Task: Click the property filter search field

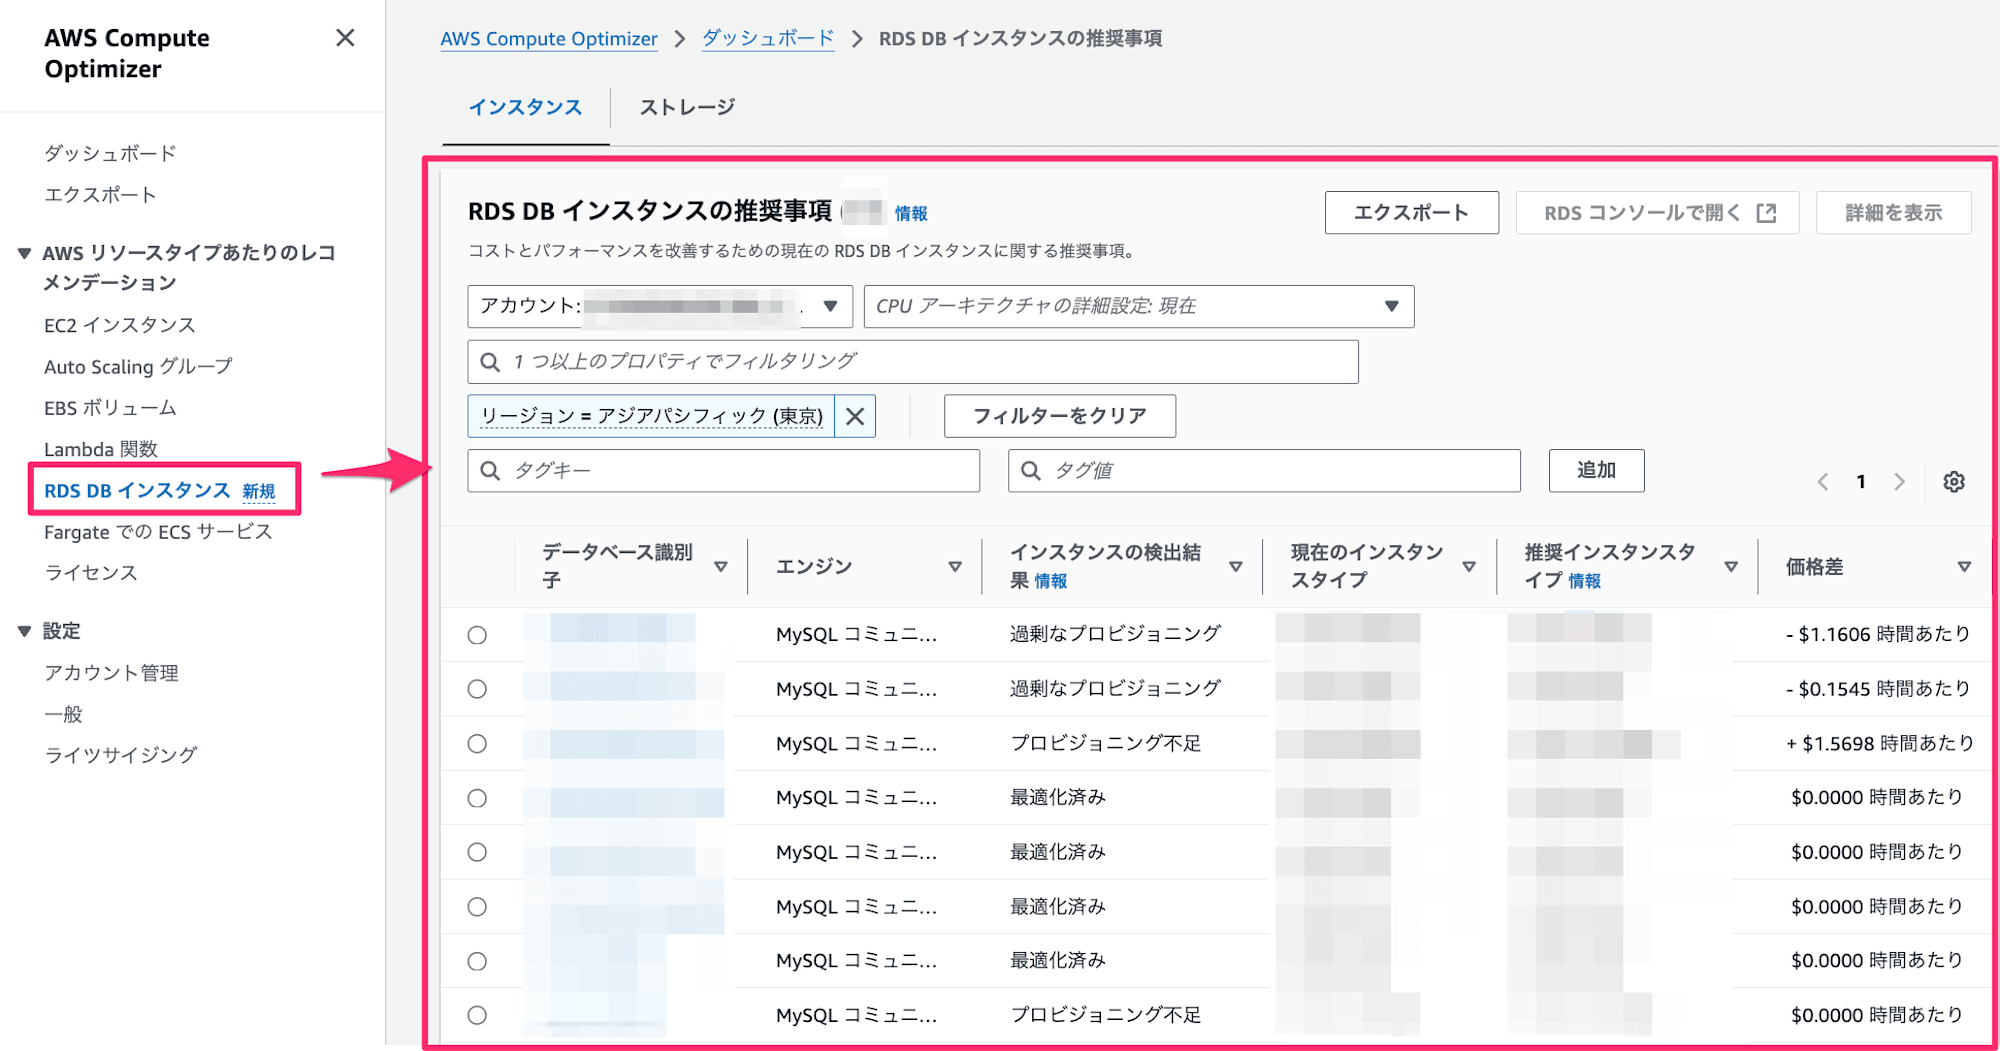Action: 913,362
